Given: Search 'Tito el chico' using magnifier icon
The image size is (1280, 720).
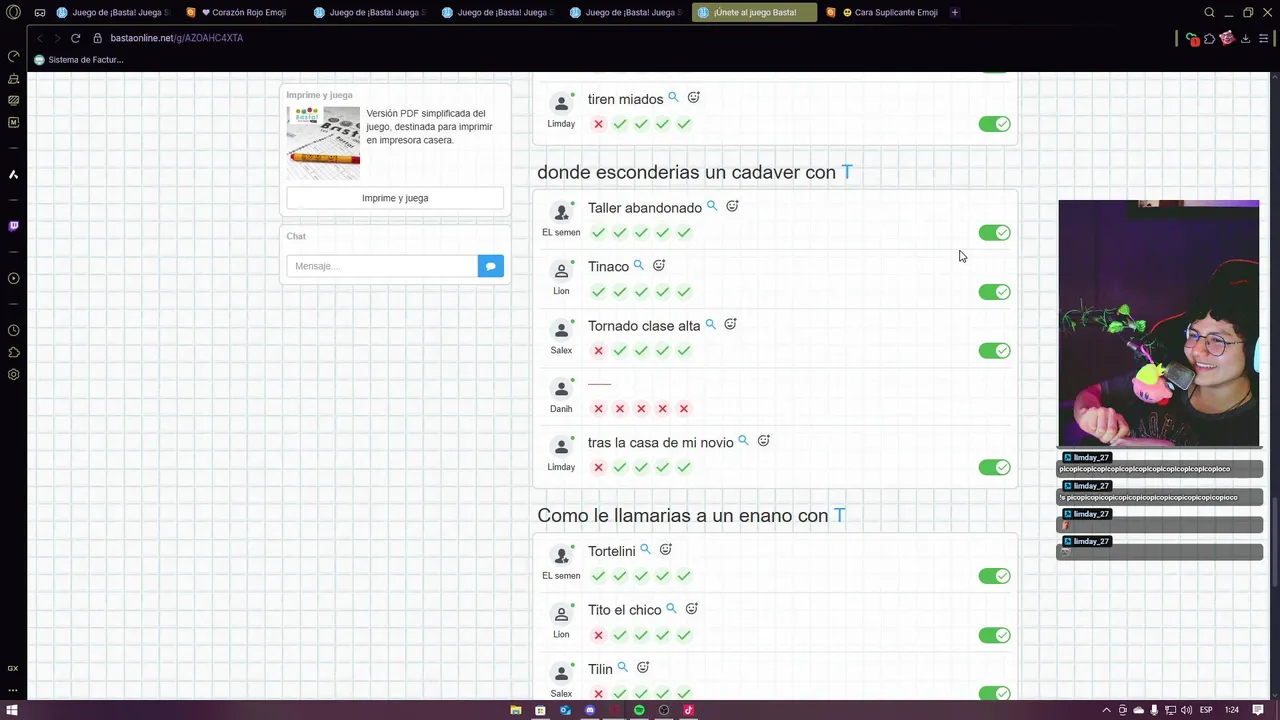Looking at the screenshot, I should tap(671, 608).
